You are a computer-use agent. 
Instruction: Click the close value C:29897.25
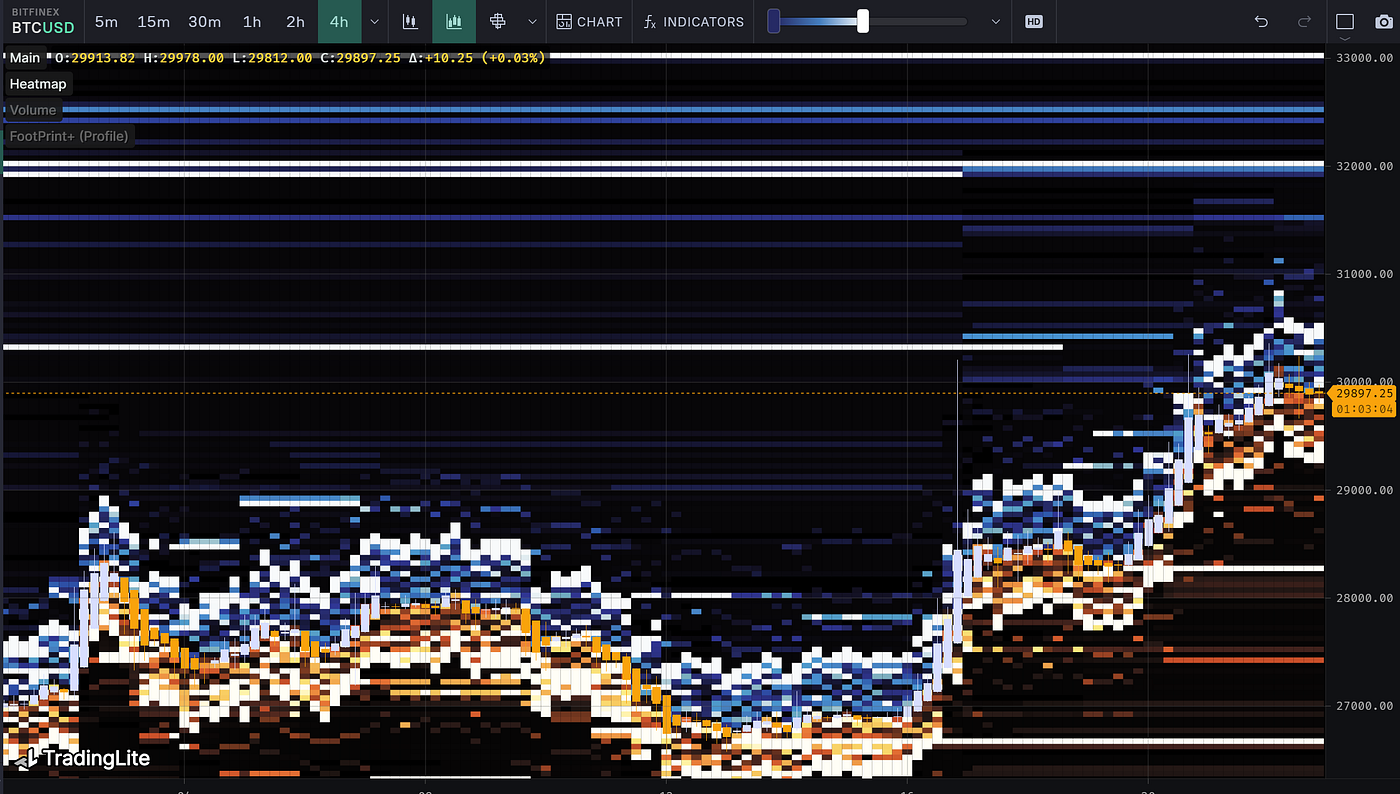pos(359,58)
